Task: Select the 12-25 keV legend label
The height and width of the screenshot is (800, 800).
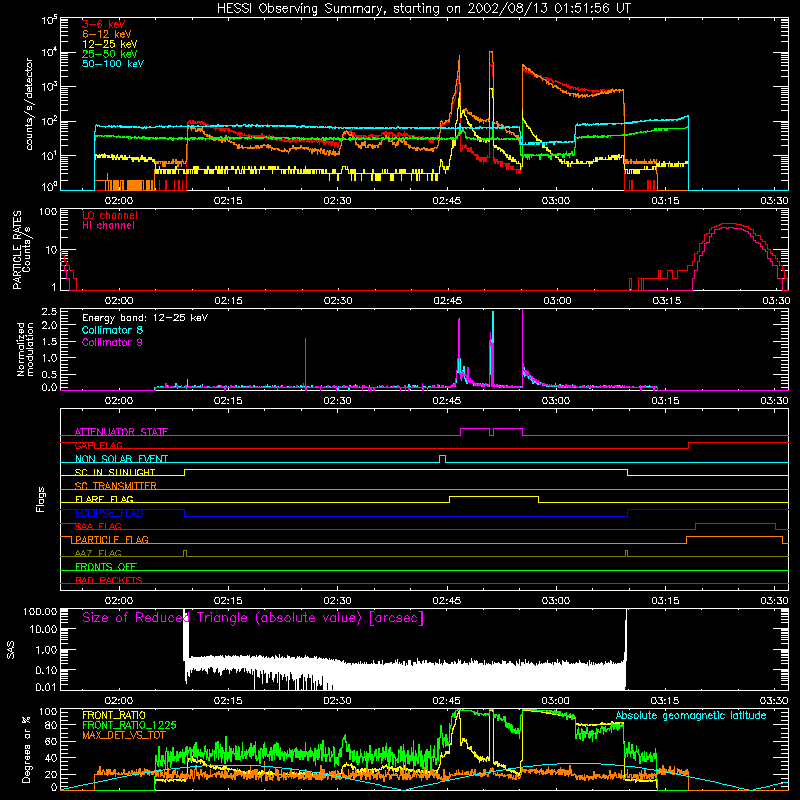Action: coord(109,44)
